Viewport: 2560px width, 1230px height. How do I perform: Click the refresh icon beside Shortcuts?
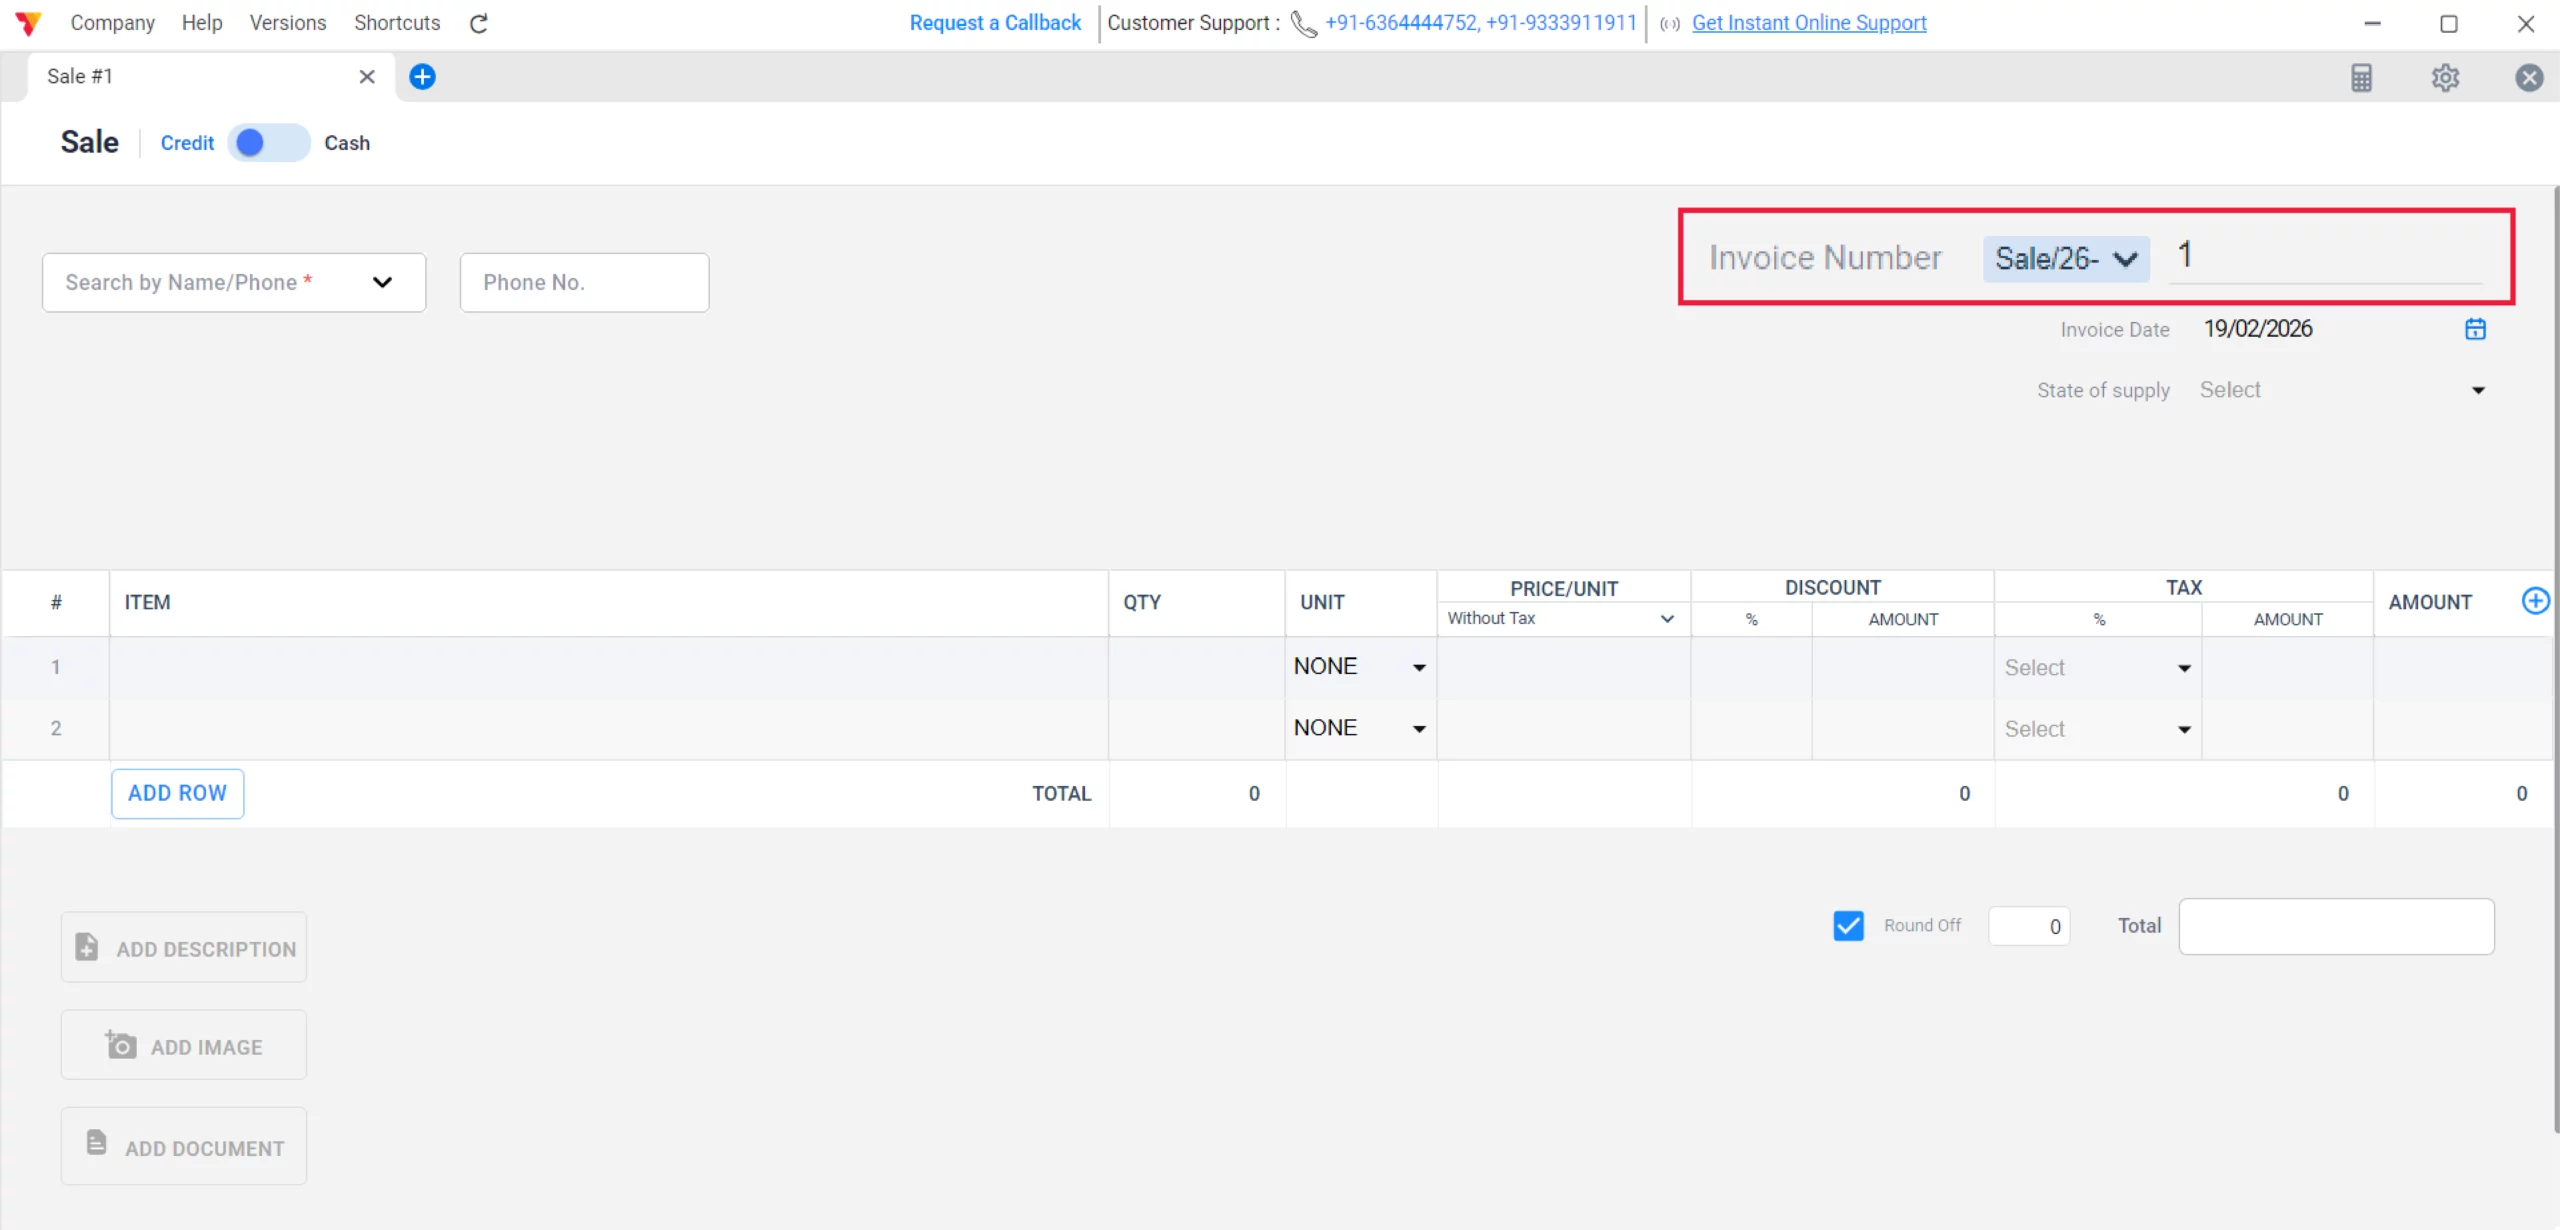click(479, 23)
